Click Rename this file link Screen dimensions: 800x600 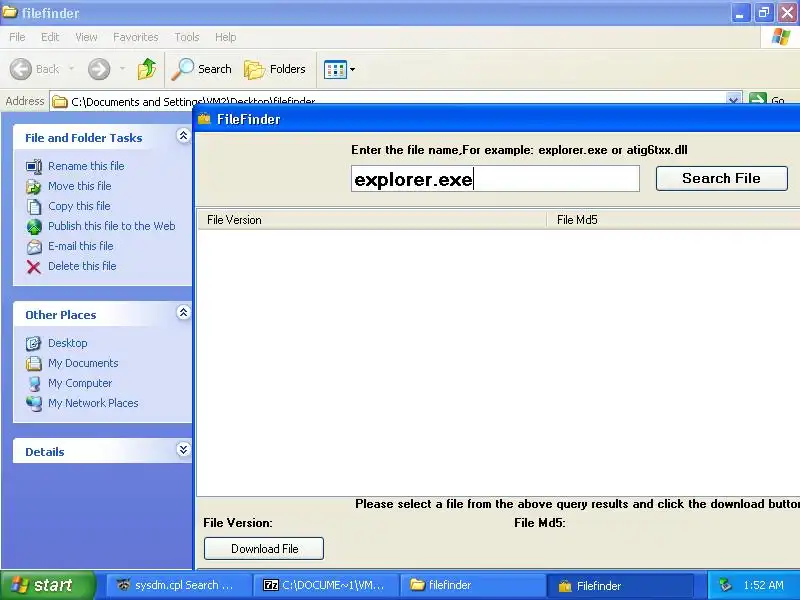pos(86,166)
